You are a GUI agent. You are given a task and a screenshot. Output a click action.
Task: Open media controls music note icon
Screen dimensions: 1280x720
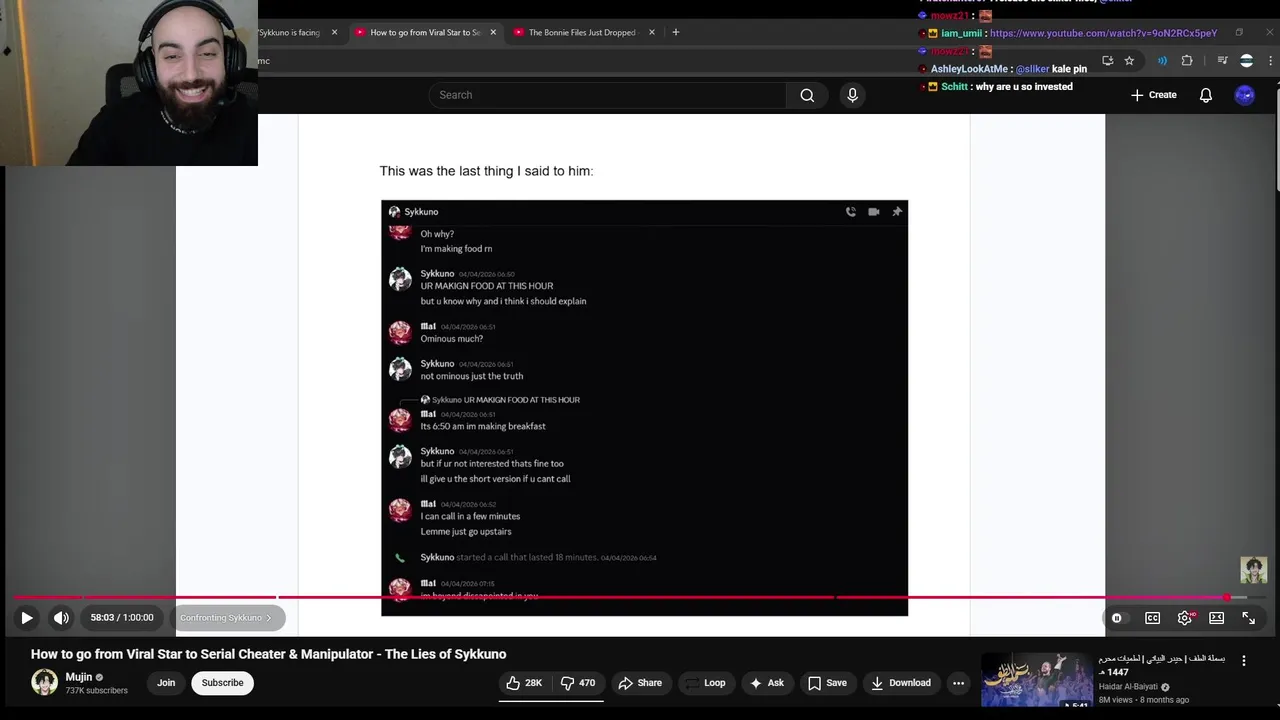[1222, 61]
